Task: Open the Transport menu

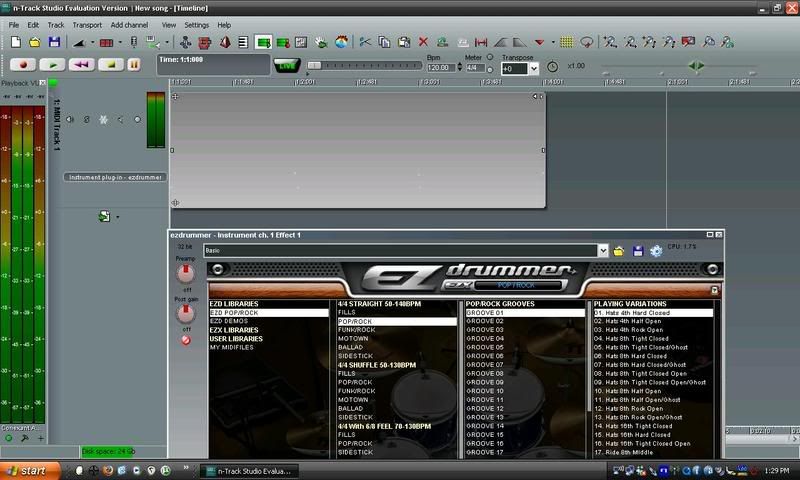Action: (87, 25)
